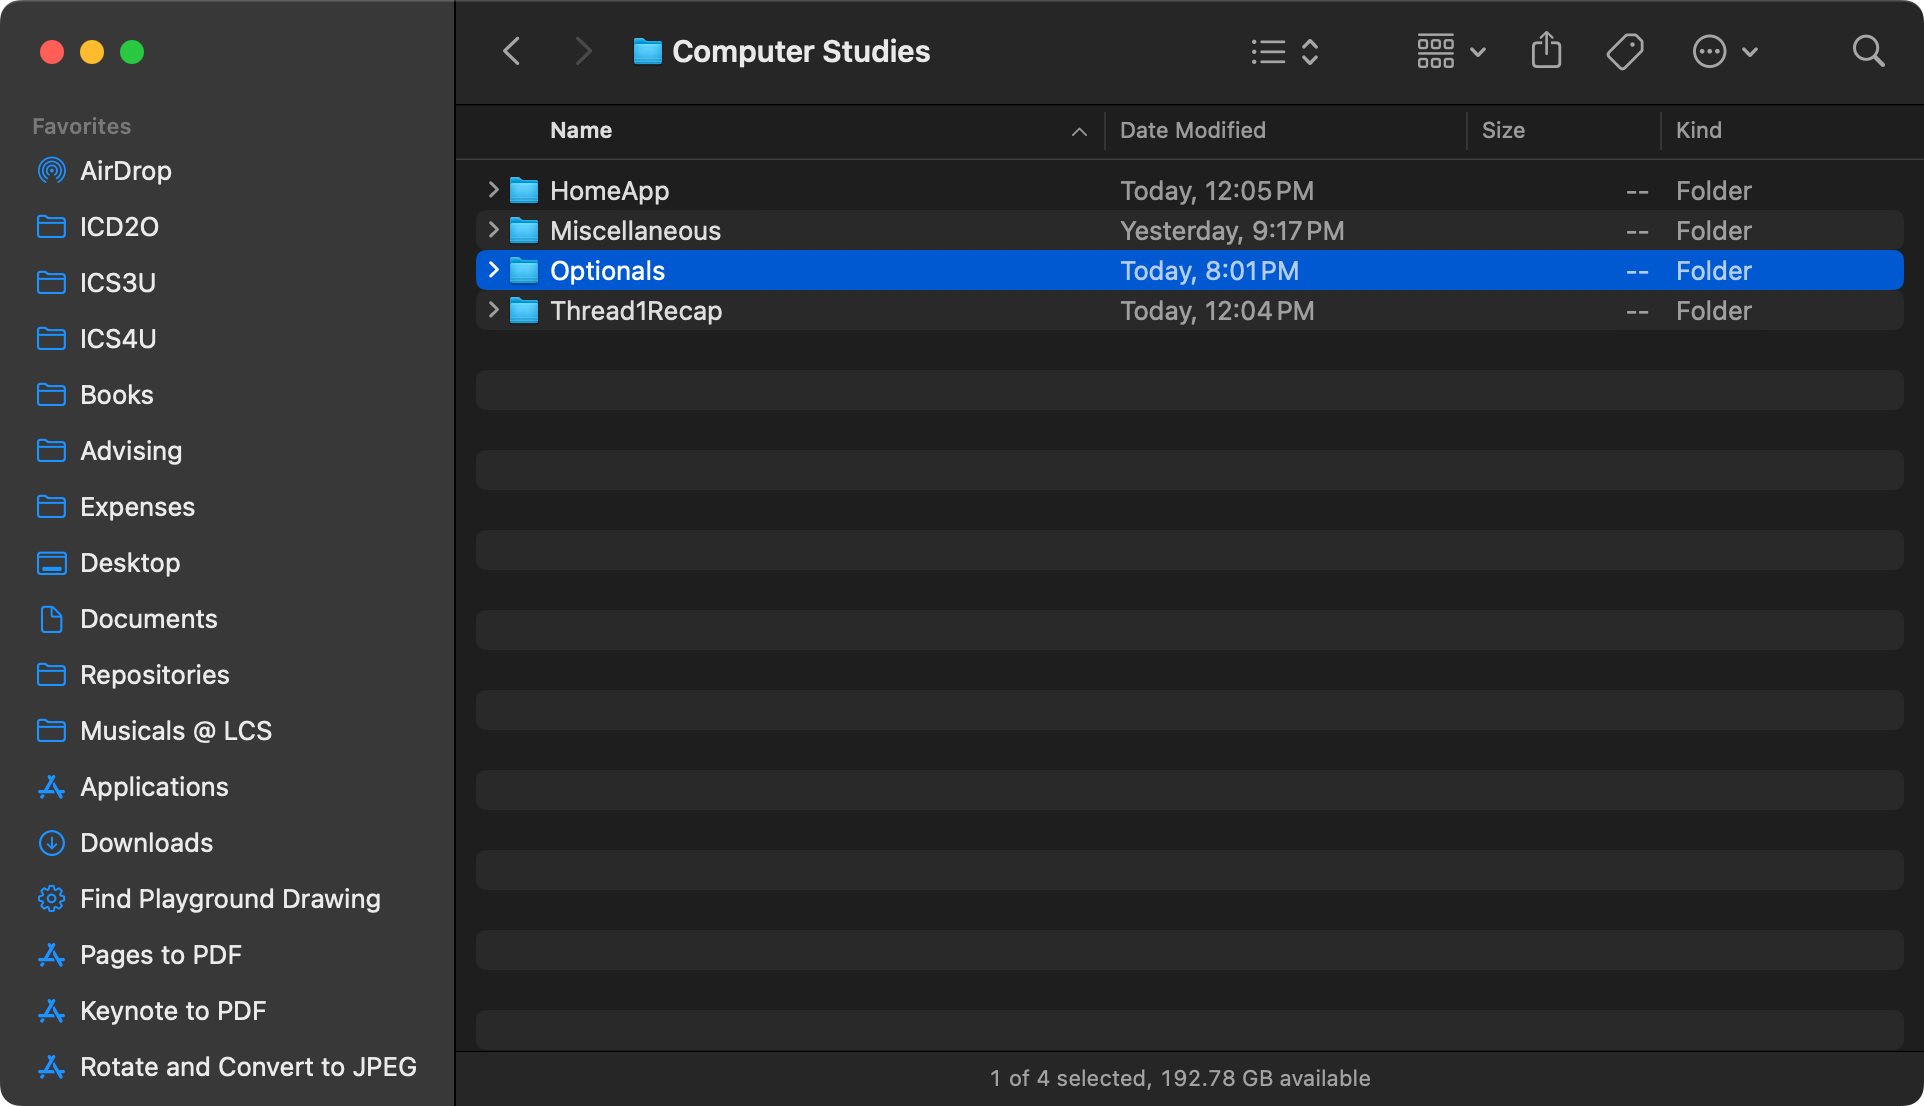Open the AirDrop sidebar item
Image resolution: width=1924 pixels, height=1106 pixels.
(x=126, y=170)
